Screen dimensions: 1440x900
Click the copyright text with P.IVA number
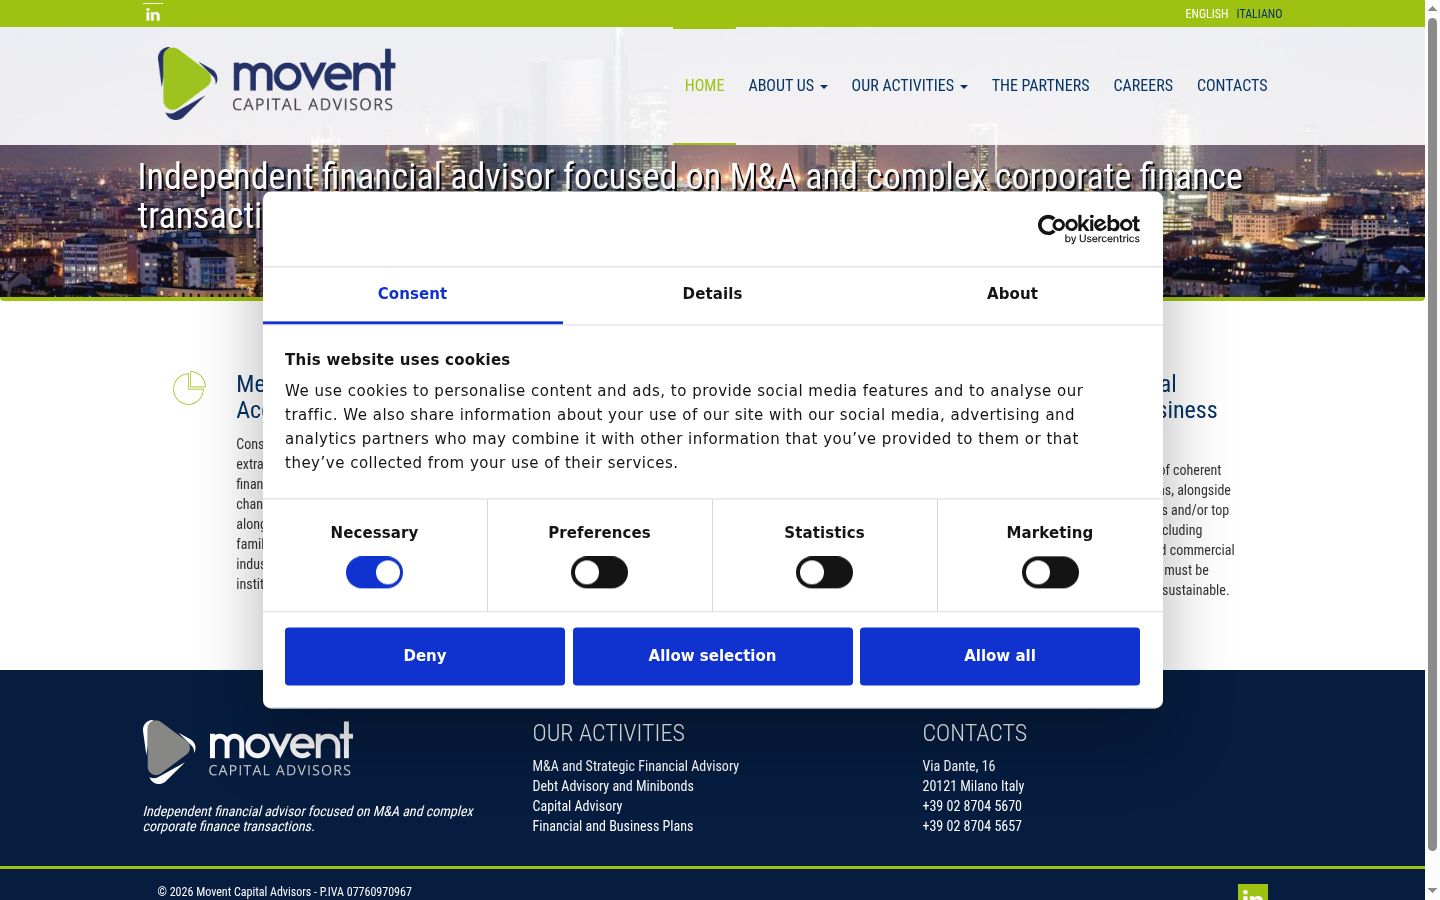click(284, 892)
